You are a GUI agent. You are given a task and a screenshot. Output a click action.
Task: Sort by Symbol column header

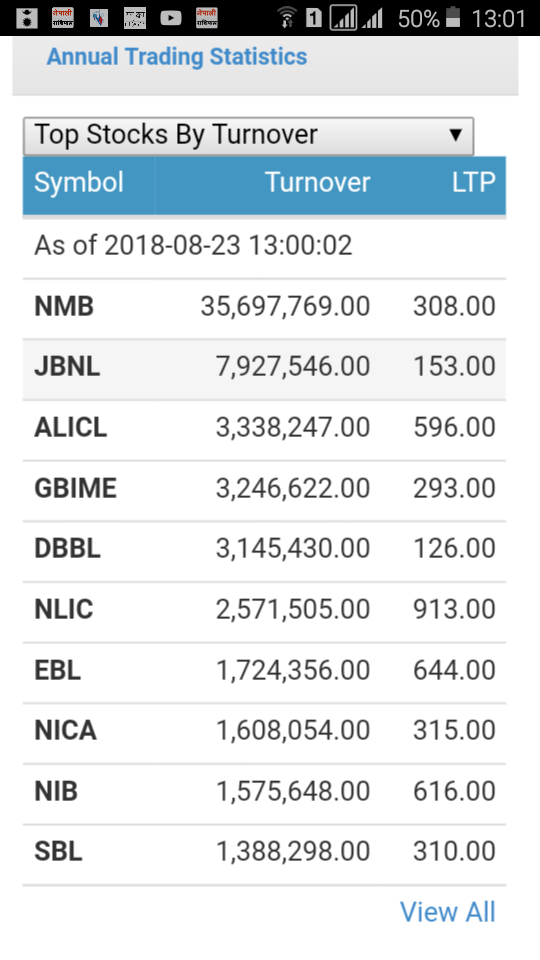pyautogui.click(x=79, y=183)
